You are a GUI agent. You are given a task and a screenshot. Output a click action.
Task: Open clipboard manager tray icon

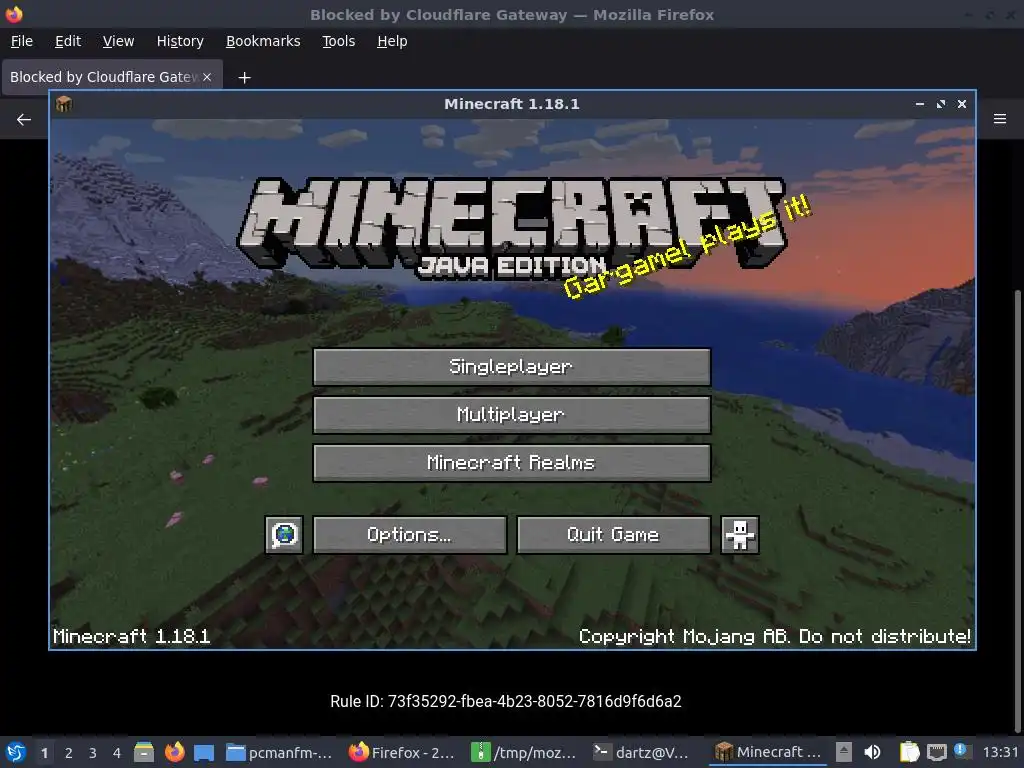click(909, 752)
